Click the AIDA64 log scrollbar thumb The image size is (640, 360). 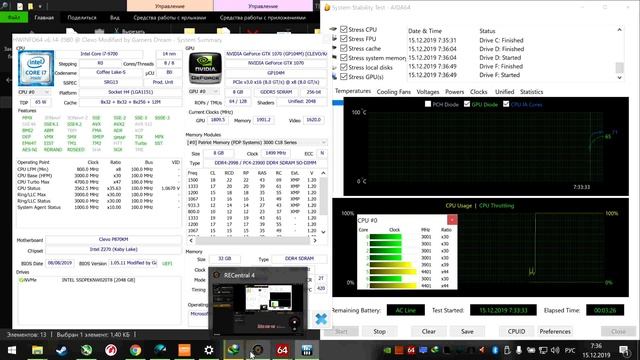coord(620,67)
